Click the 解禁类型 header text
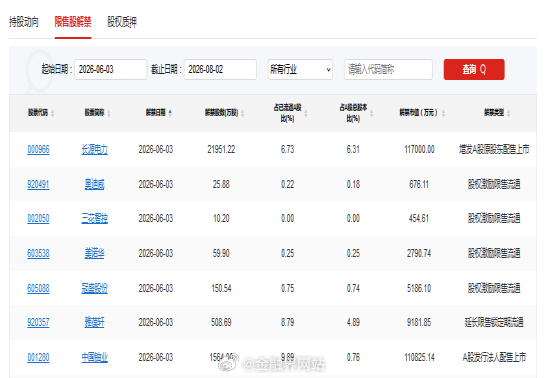Image resolution: width=547 pixels, height=378 pixels. click(x=494, y=113)
